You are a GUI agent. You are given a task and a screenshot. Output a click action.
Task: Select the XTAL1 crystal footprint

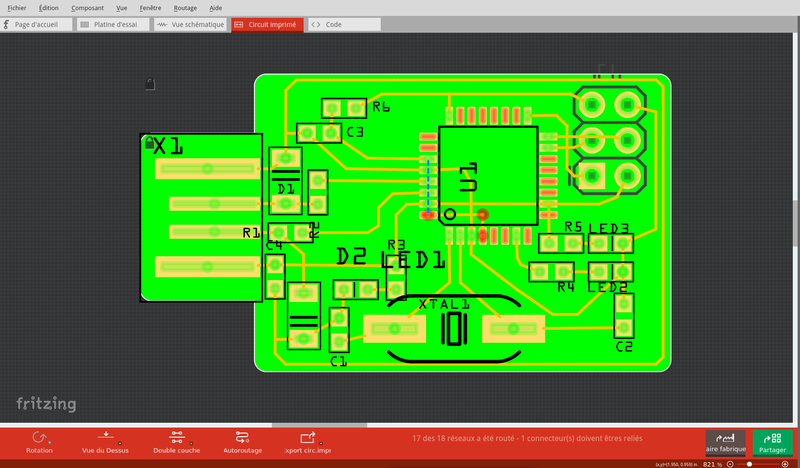[455, 328]
